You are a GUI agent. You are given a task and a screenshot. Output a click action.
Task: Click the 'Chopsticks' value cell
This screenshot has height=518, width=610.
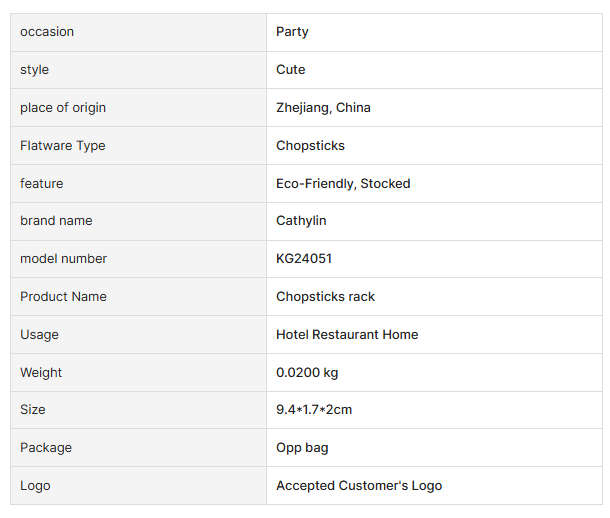(310, 146)
